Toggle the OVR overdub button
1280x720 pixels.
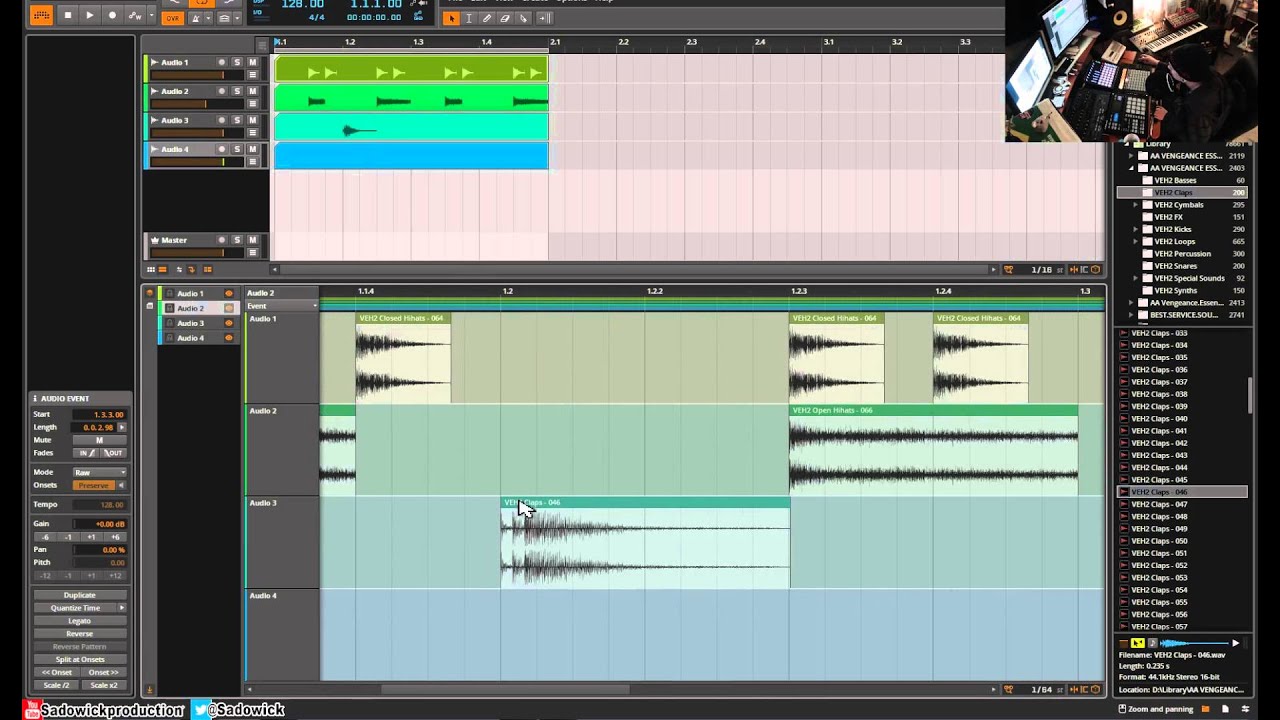pyautogui.click(x=172, y=18)
